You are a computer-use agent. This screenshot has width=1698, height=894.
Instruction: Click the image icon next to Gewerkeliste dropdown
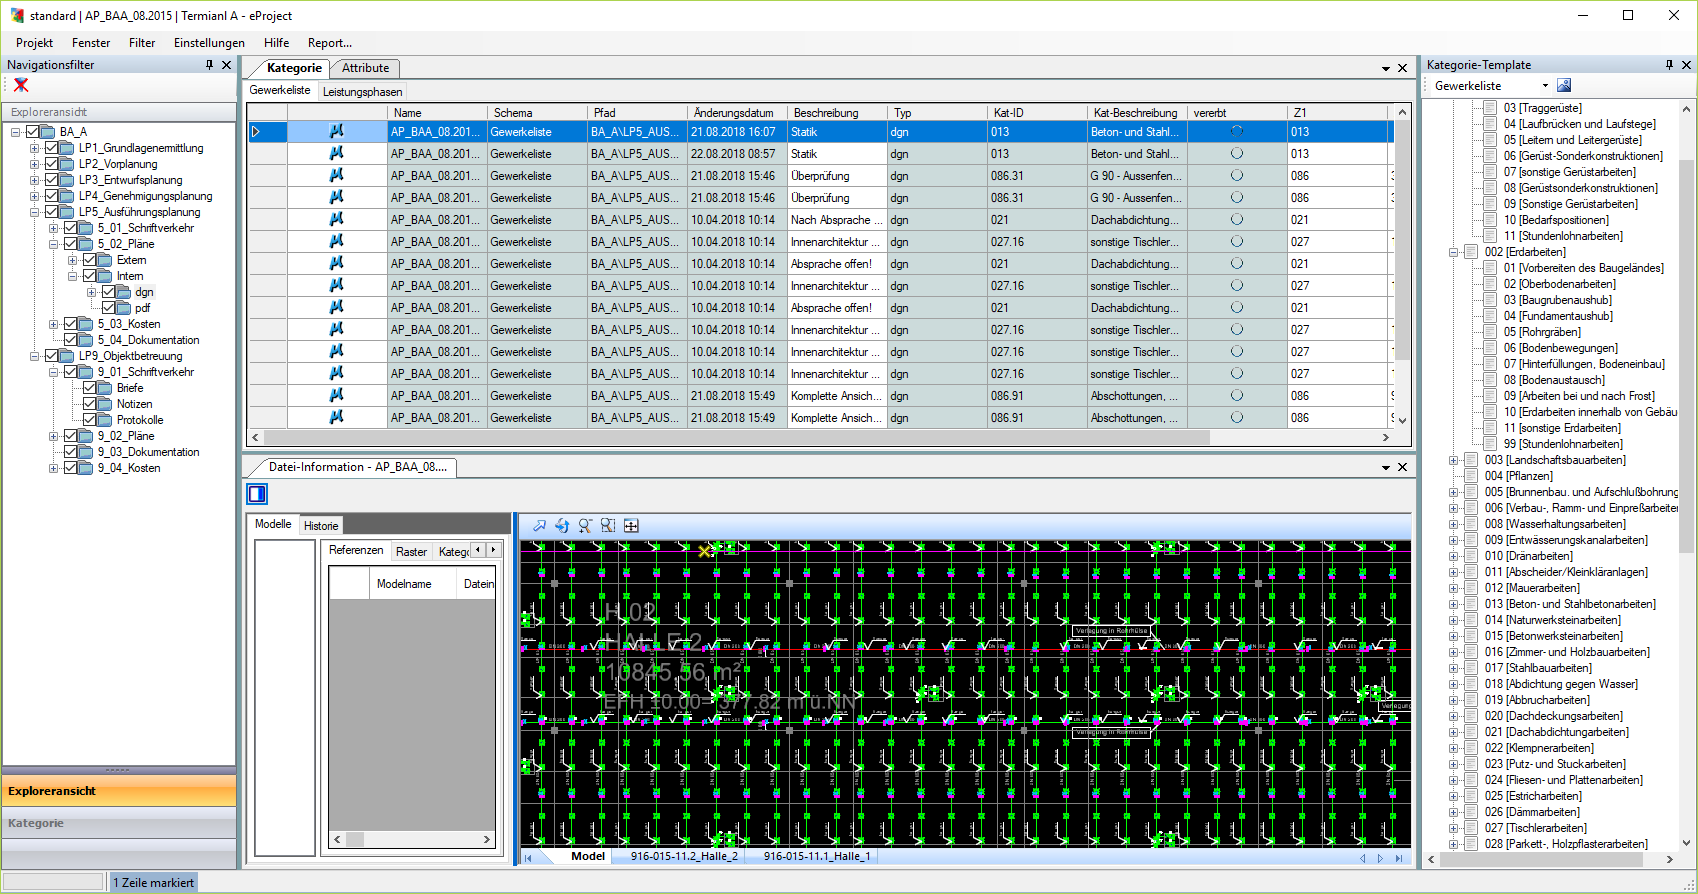coord(1564,86)
